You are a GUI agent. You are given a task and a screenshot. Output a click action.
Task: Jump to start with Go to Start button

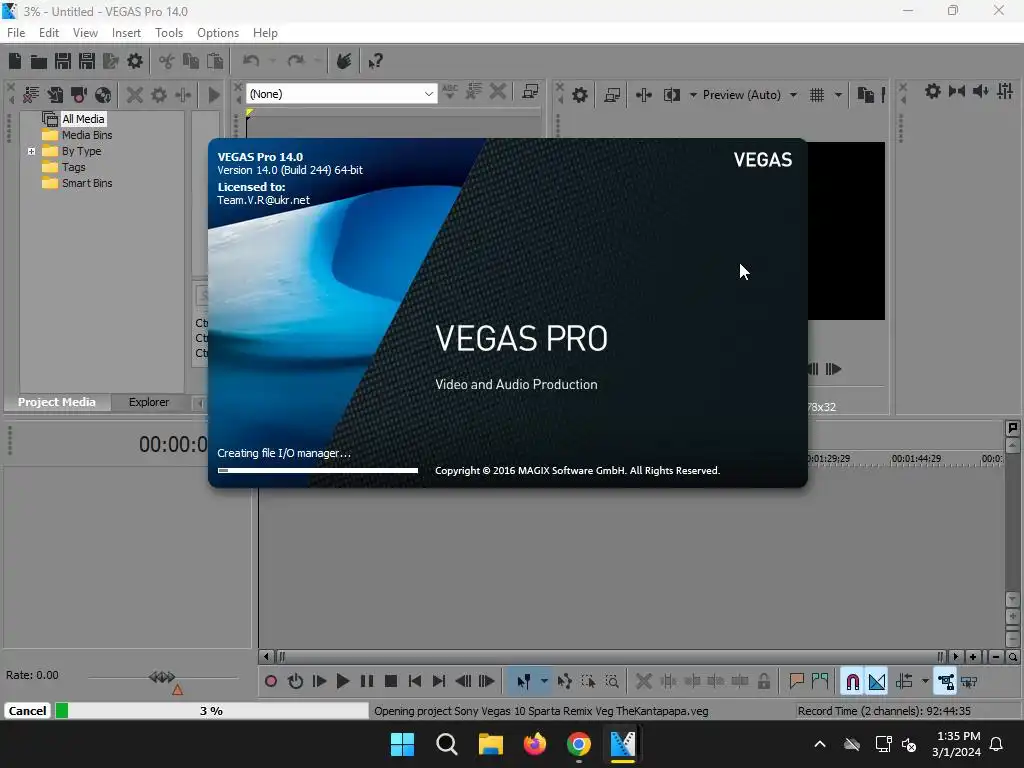click(x=415, y=682)
